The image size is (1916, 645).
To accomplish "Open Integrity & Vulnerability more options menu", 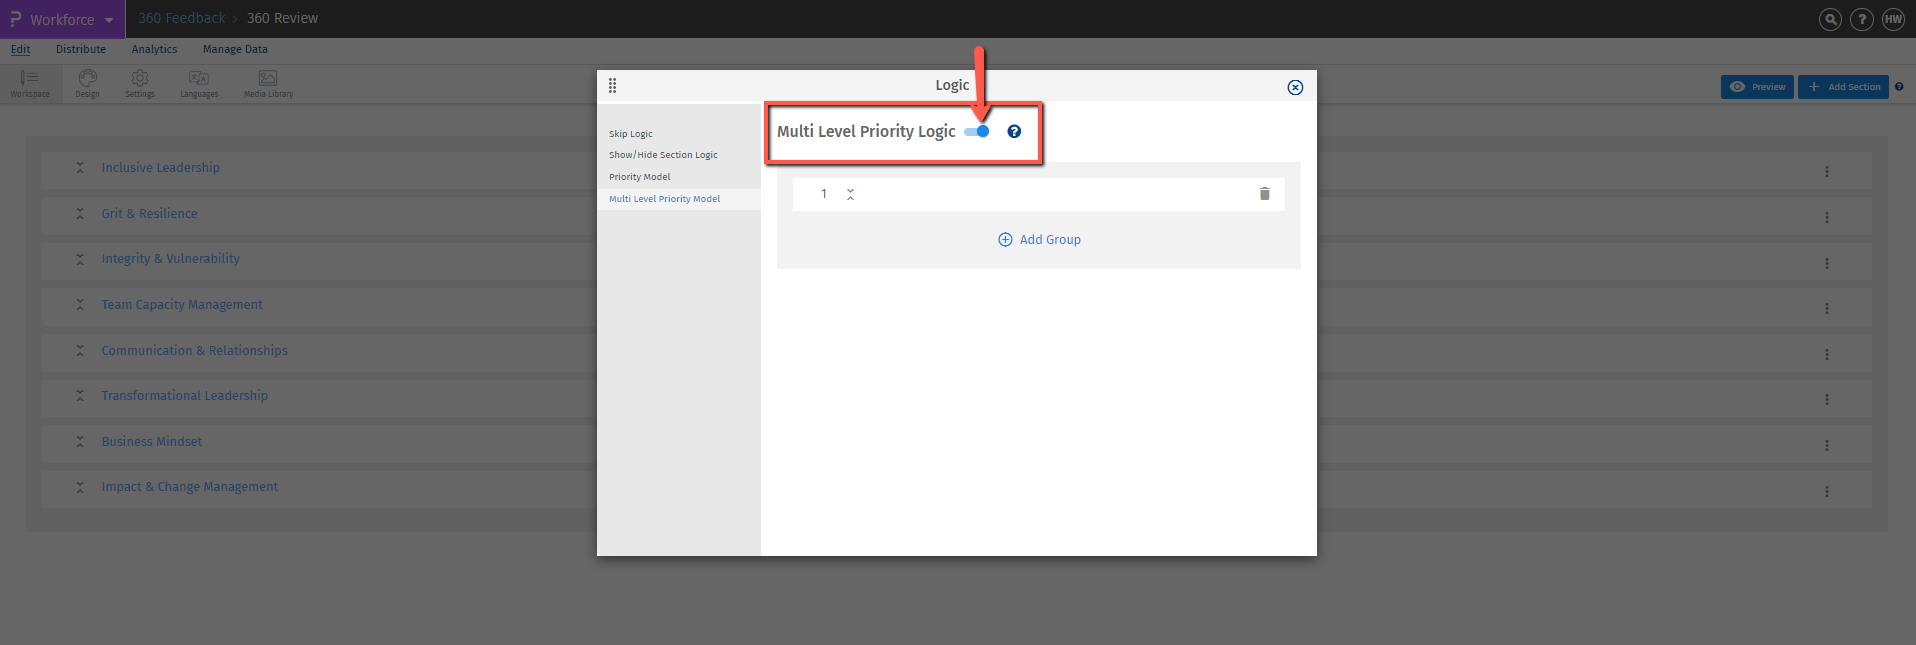I will pyautogui.click(x=1827, y=264).
